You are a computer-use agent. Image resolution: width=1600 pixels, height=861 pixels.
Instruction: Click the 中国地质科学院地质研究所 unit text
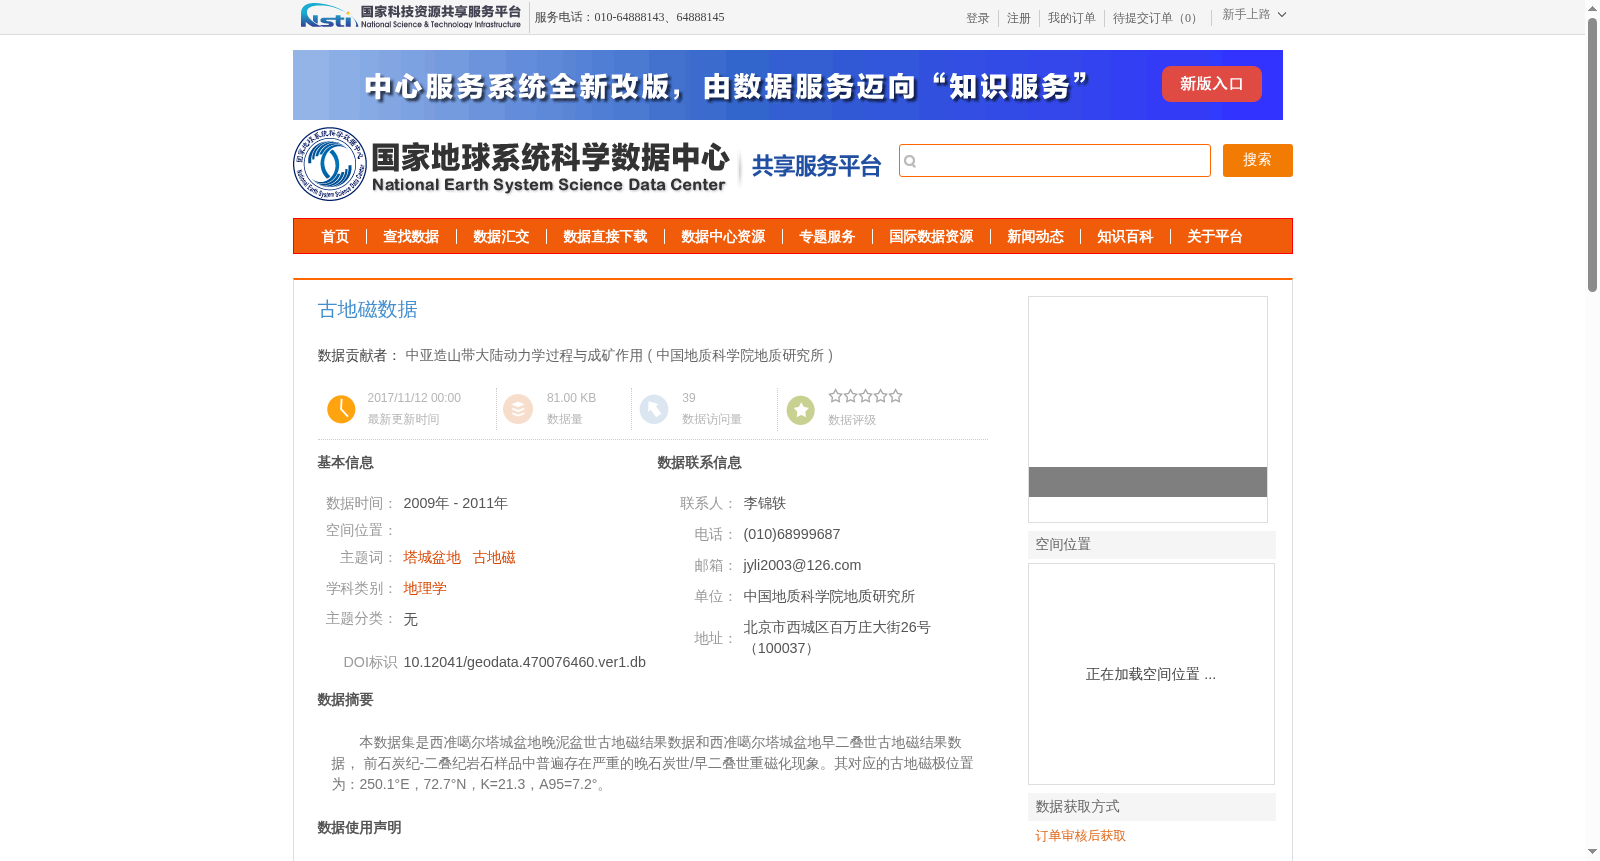pos(829,596)
